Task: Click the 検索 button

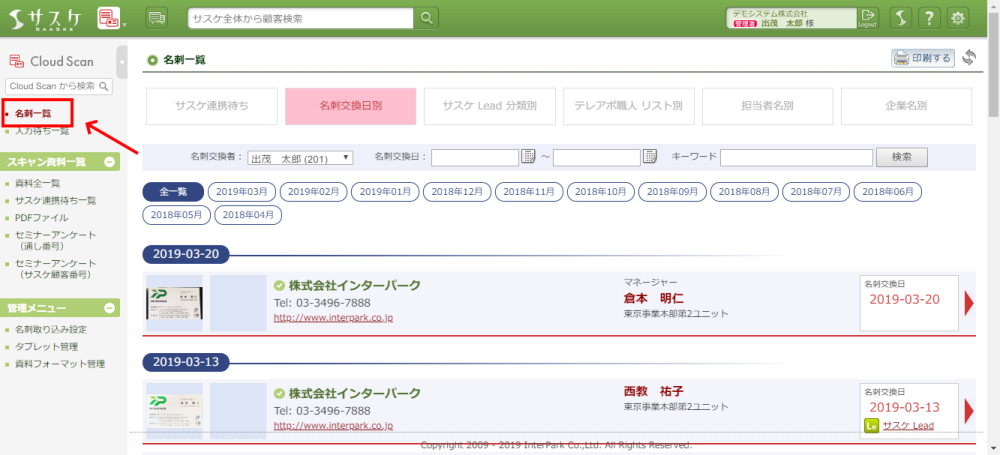Action: (902, 157)
